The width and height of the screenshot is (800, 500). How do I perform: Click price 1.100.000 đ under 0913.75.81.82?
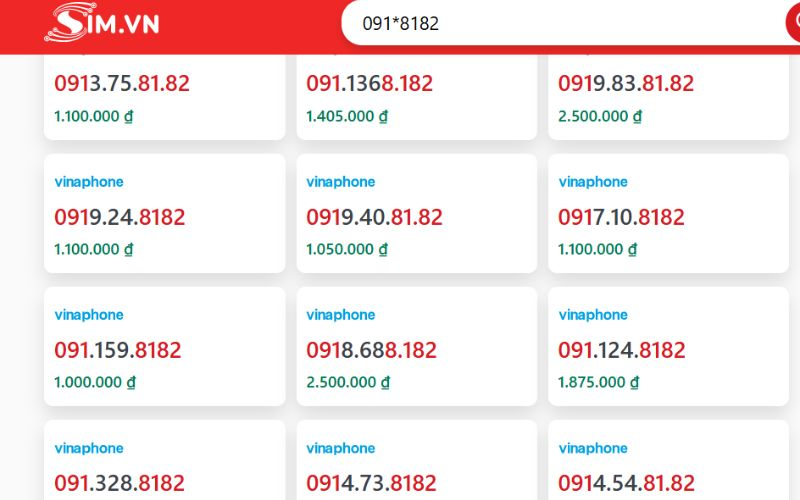[x=93, y=116]
